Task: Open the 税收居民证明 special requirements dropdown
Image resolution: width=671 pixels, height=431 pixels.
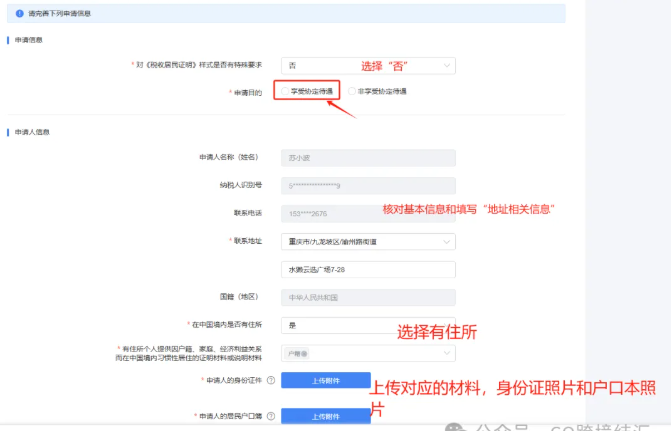Action: point(446,65)
